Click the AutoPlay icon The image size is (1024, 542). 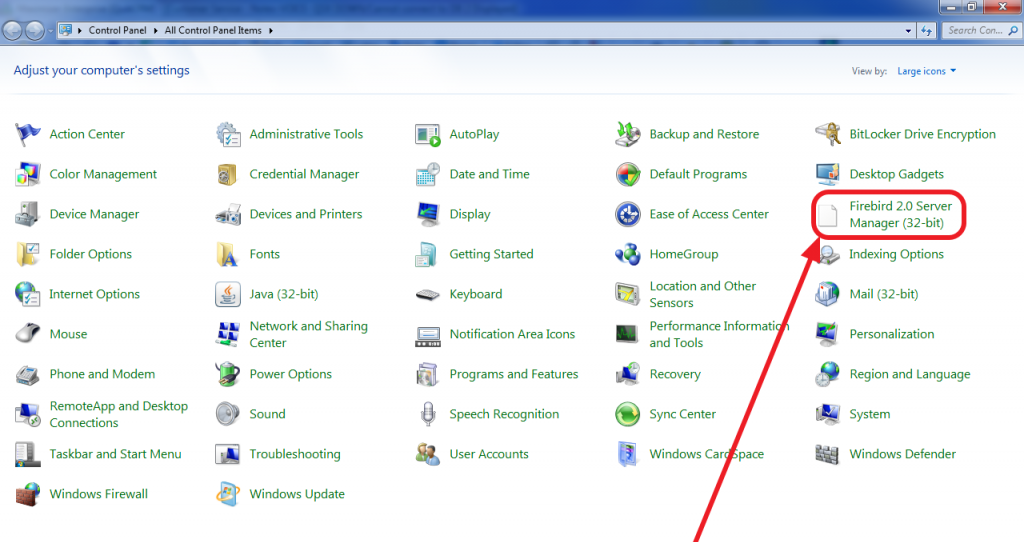[x=428, y=135]
